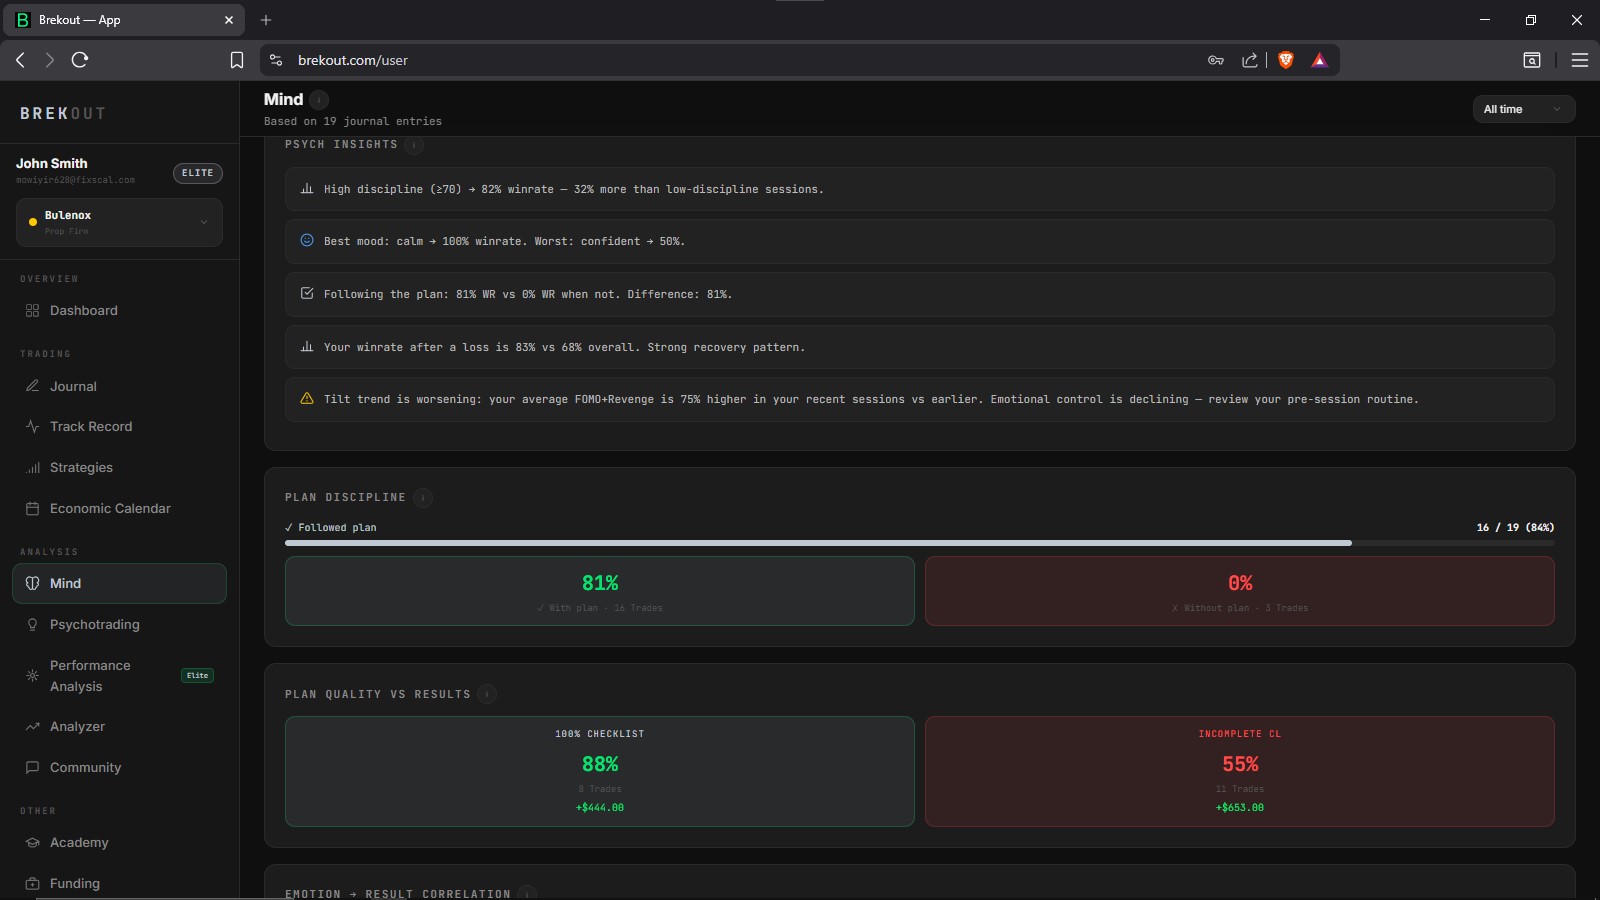Screen dimensions: 1600x900
Task: Click the Journal pencil icon
Action: [32, 386]
